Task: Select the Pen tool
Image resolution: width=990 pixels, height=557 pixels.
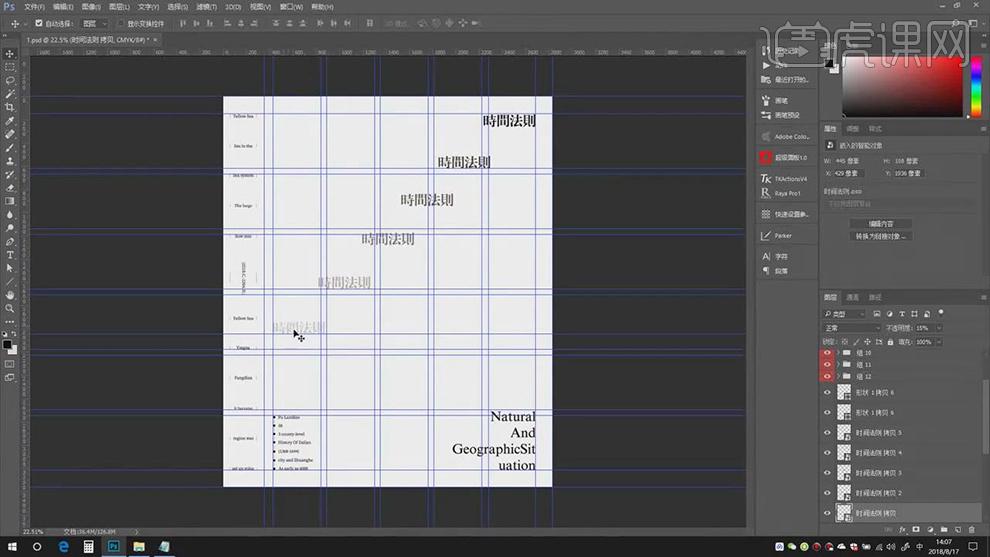Action: 9,241
